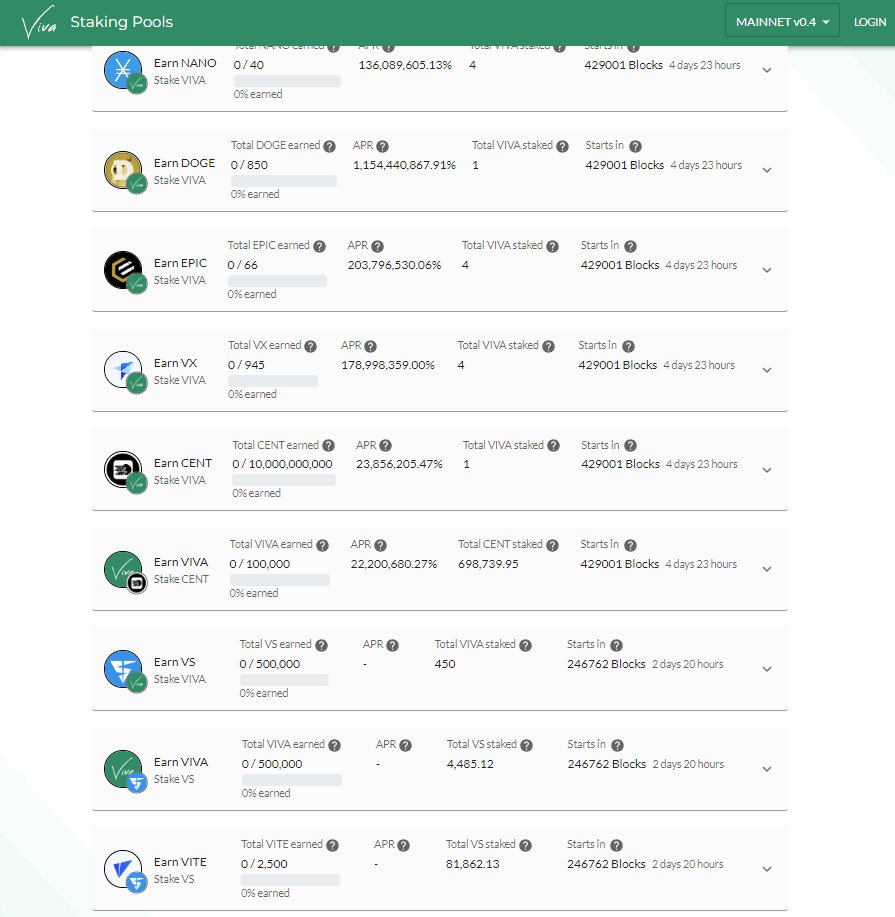Click VIVA icon in Earn VIVA Stake VS pool
The width and height of the screenshot is (895, 917).
pyautogui.click(x=123, y=769)
